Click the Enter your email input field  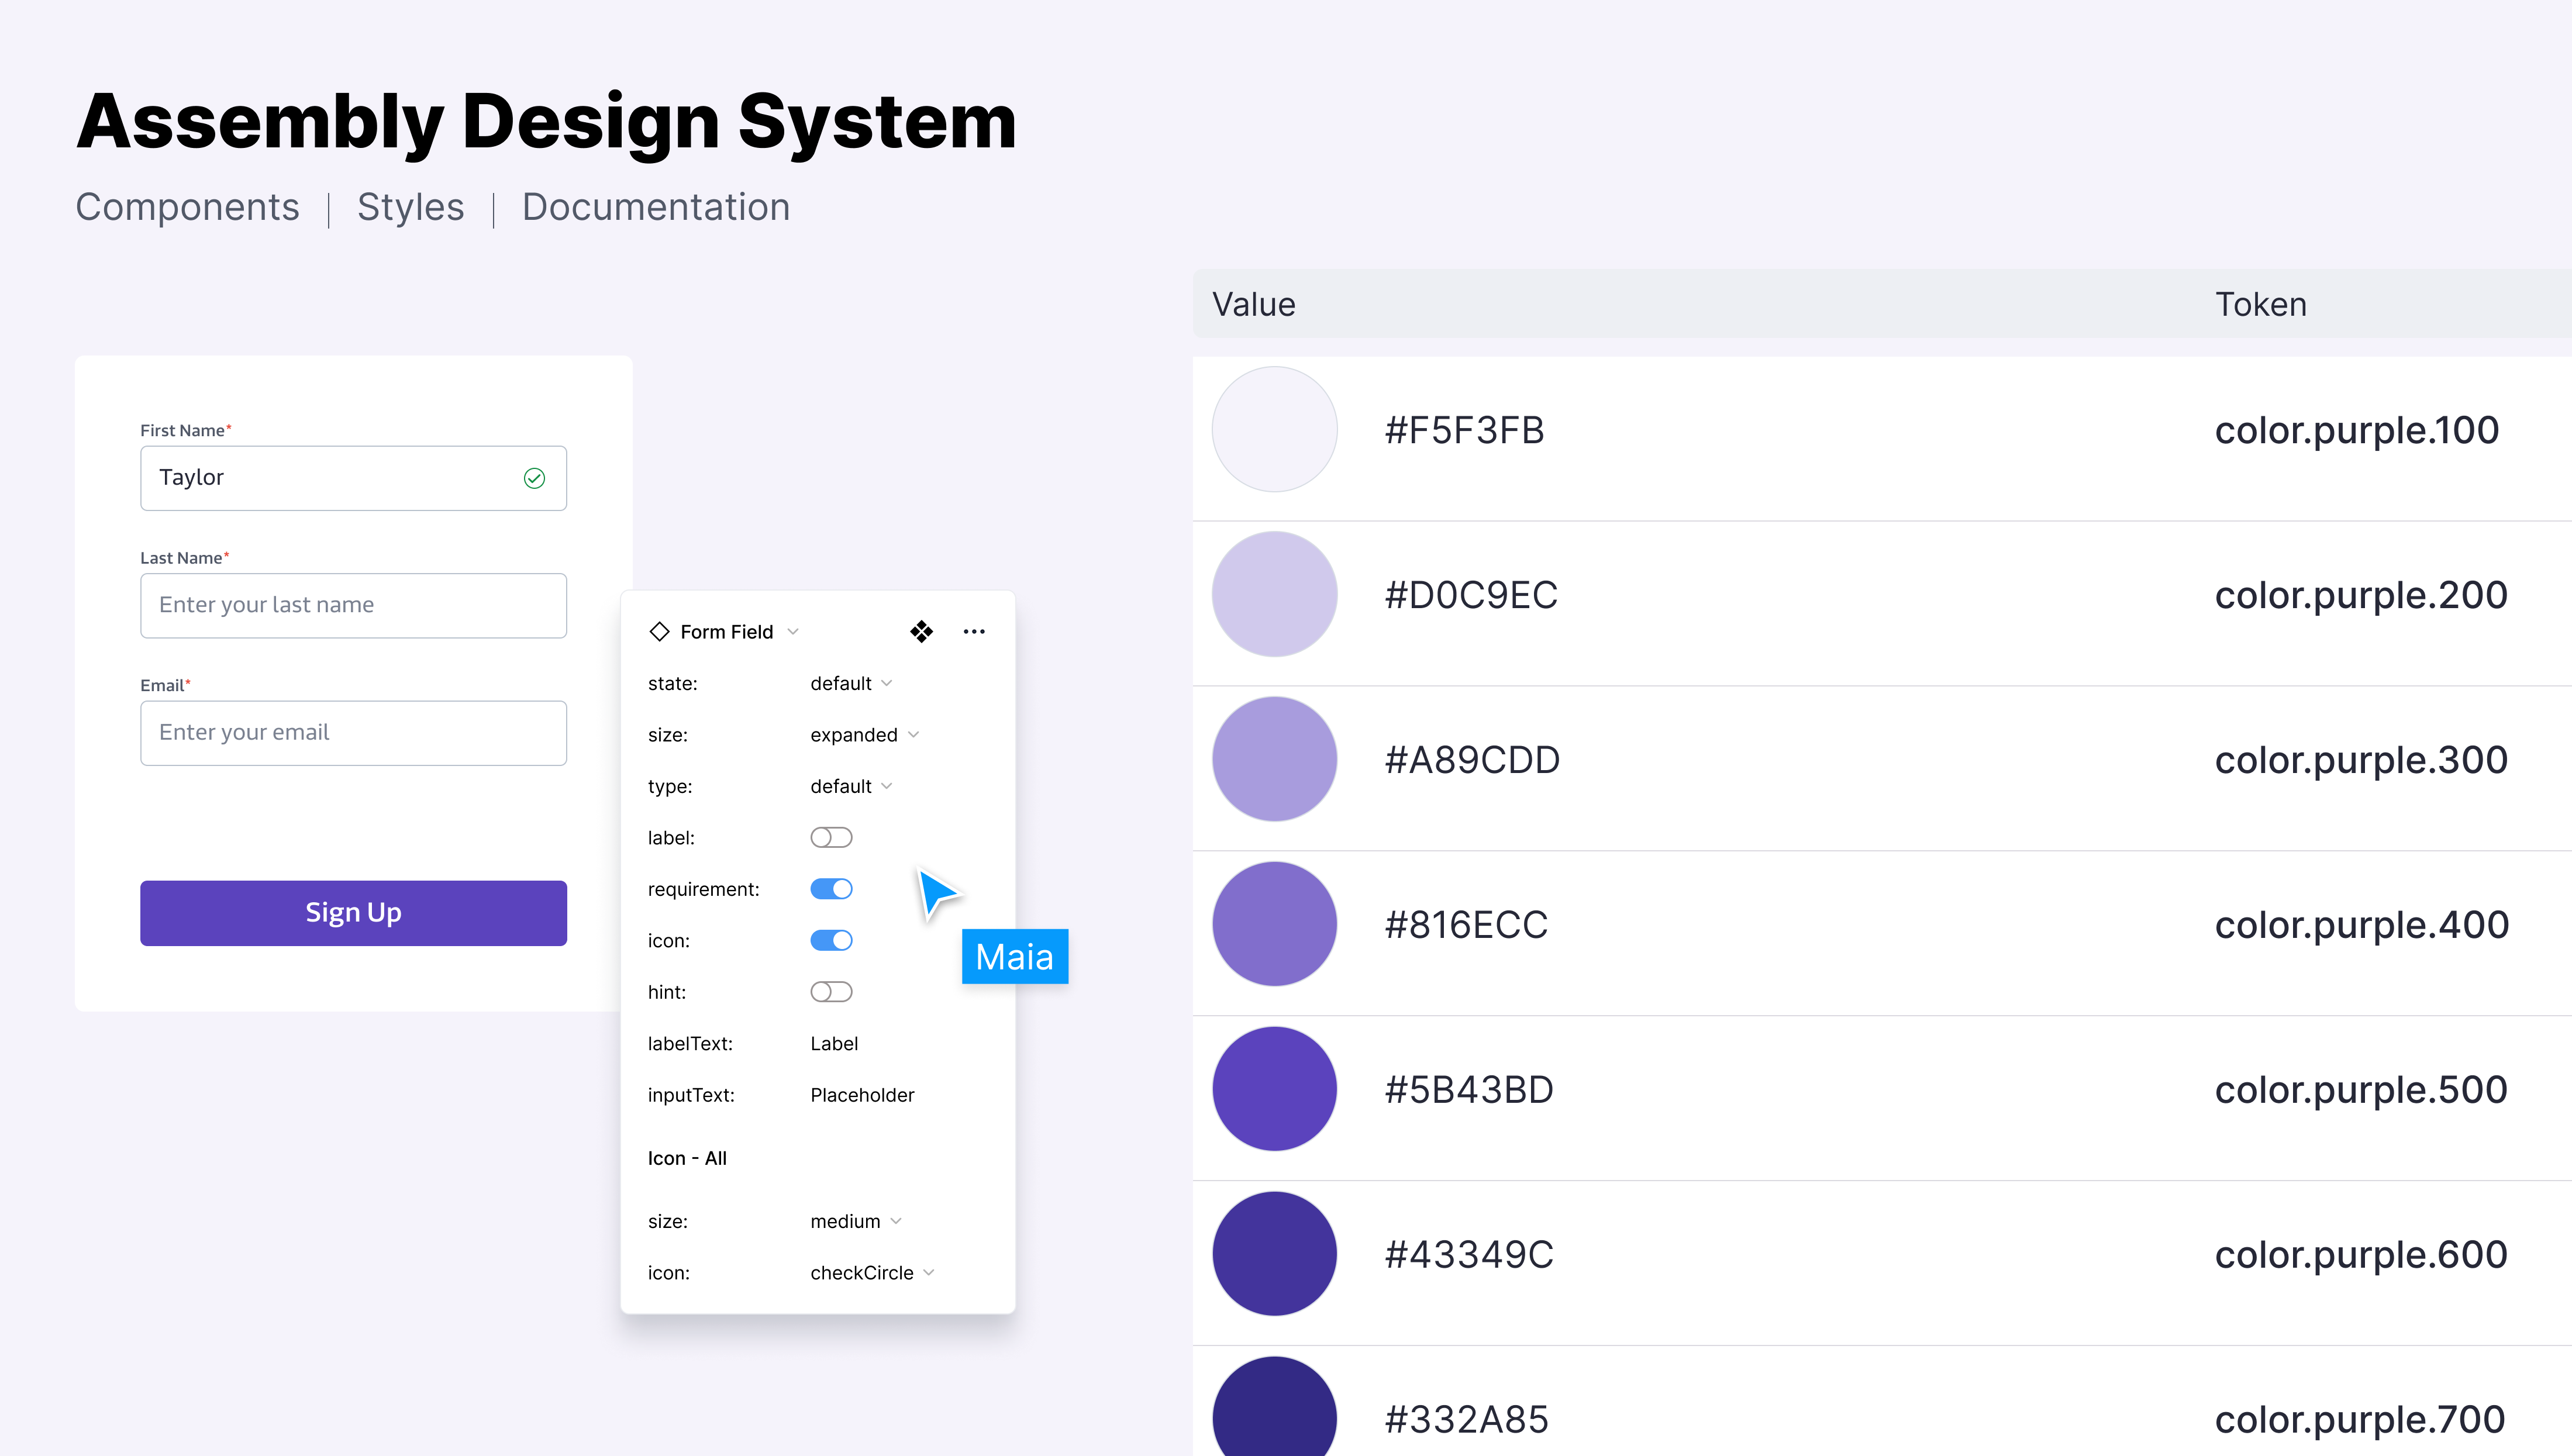[x=353, y=733]
